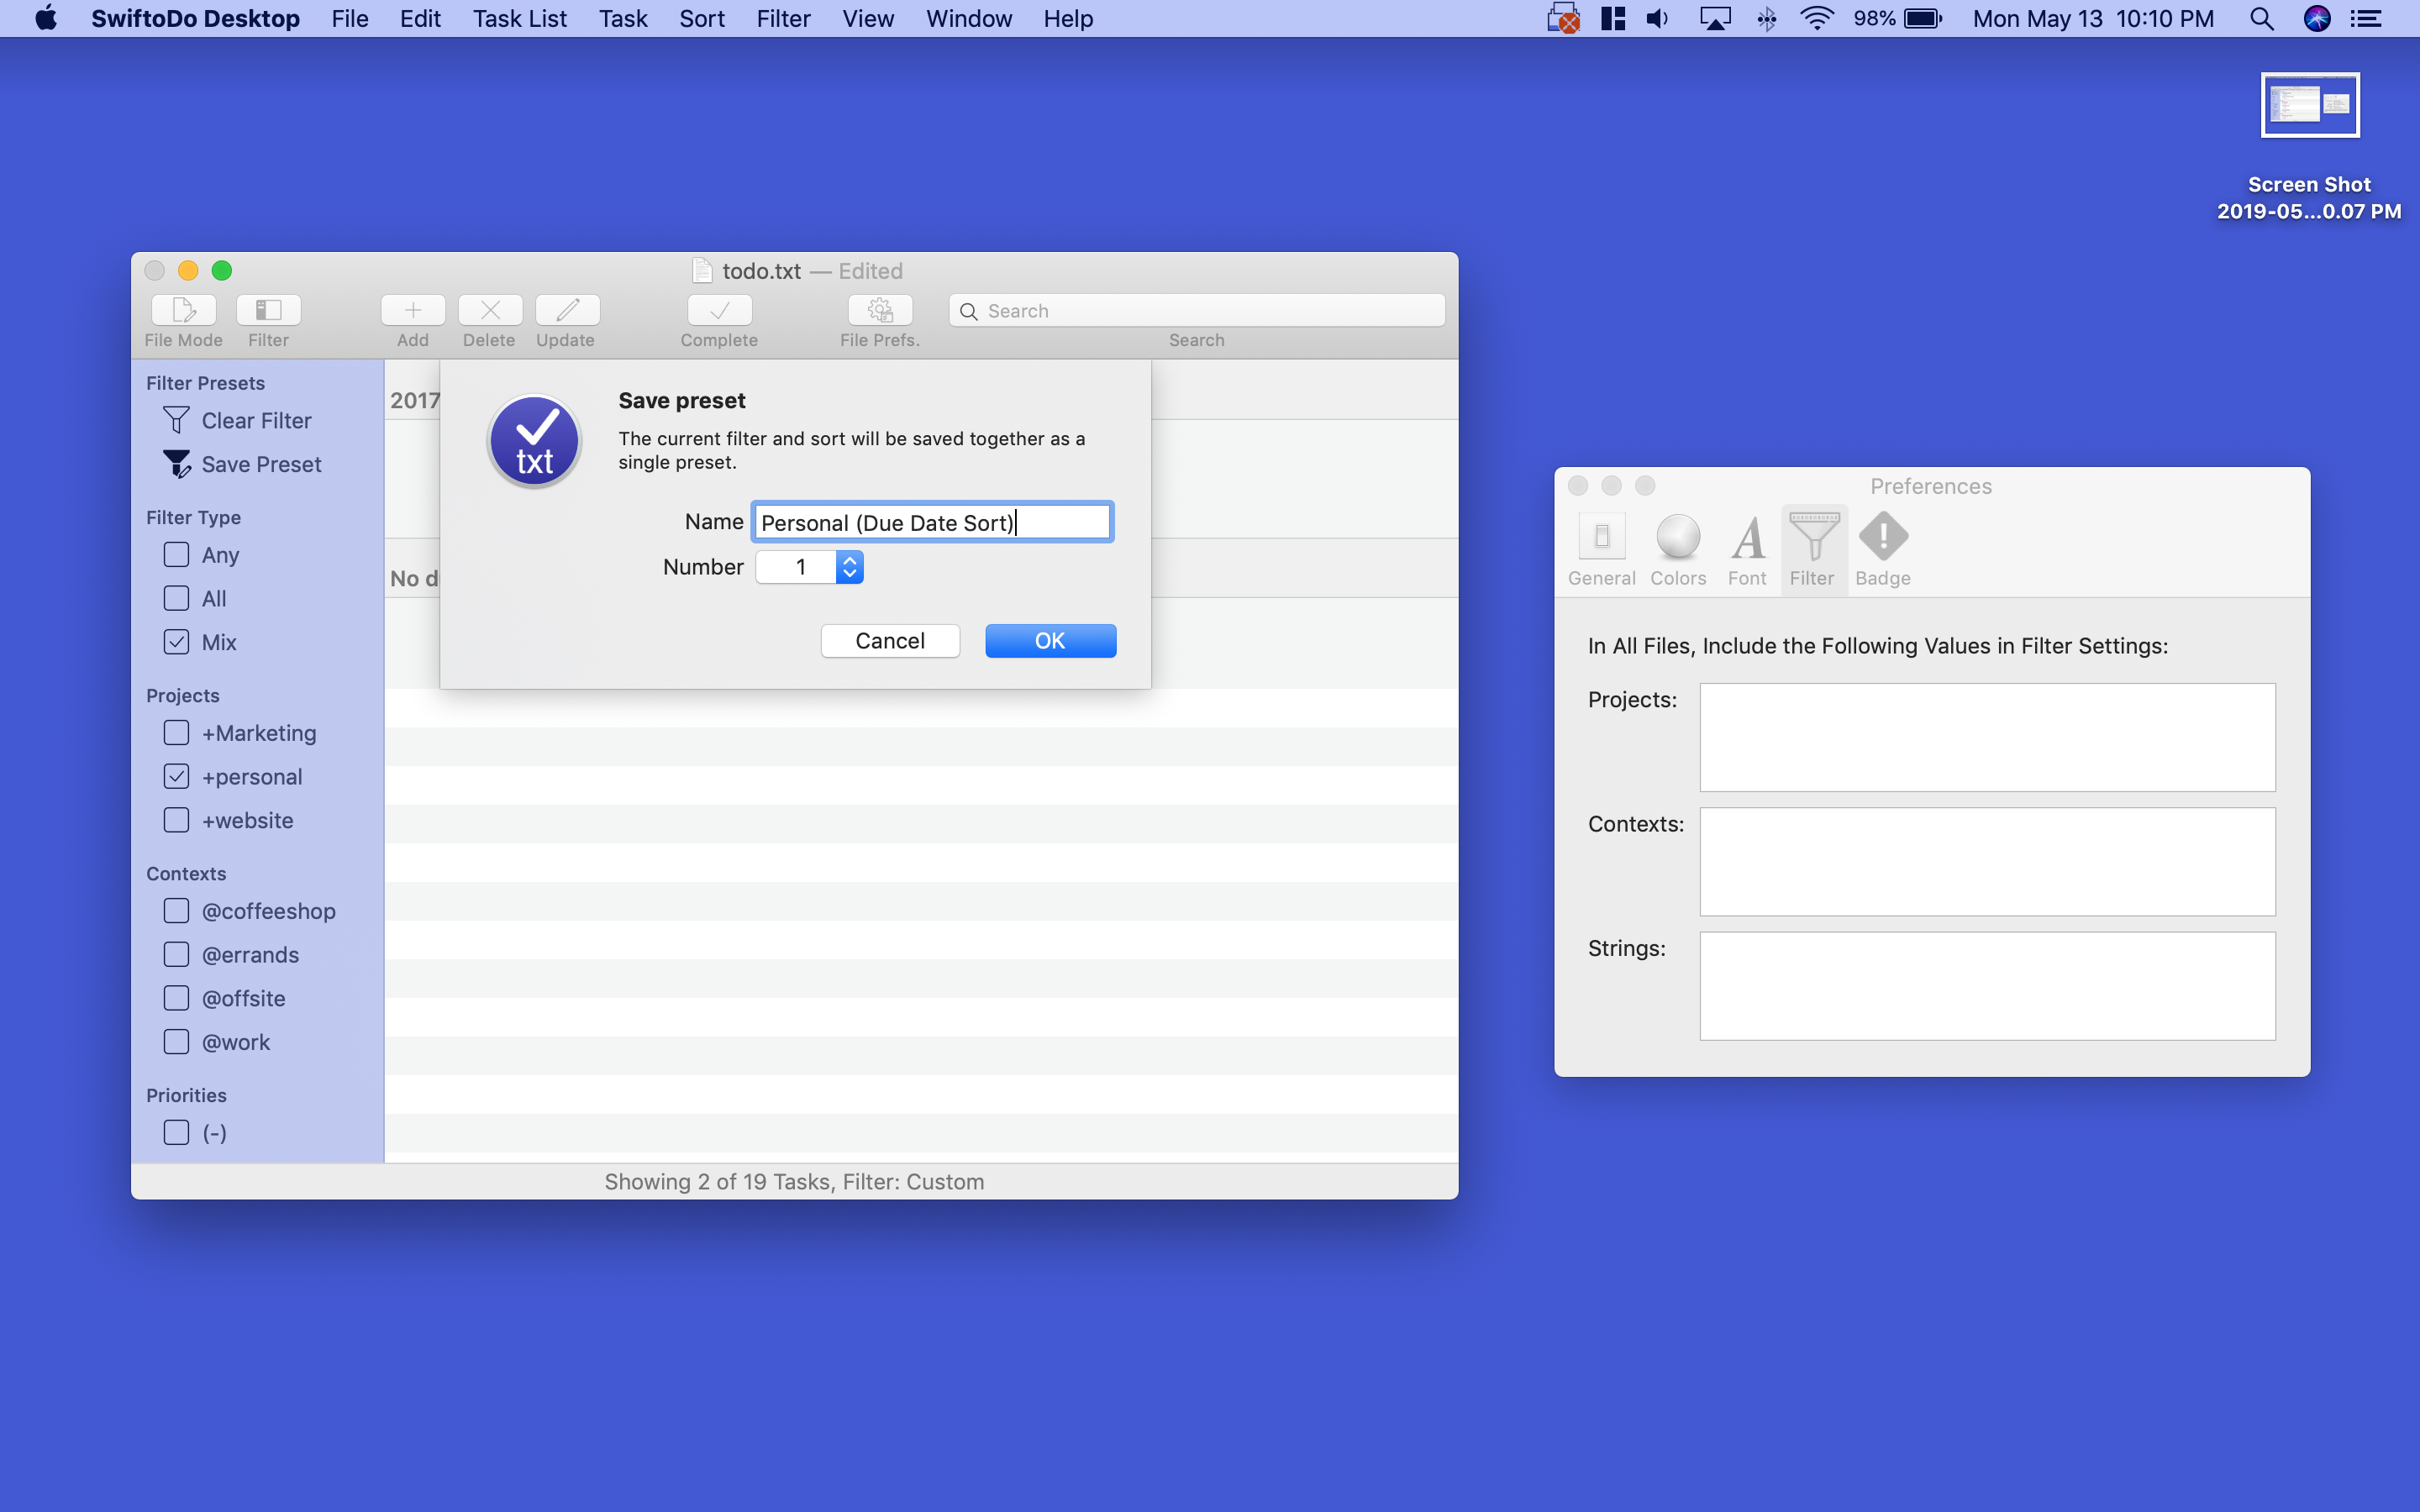Increment the preset Number stepper
This screenshot has width=2420, height=1512.
tap(848, 559)
